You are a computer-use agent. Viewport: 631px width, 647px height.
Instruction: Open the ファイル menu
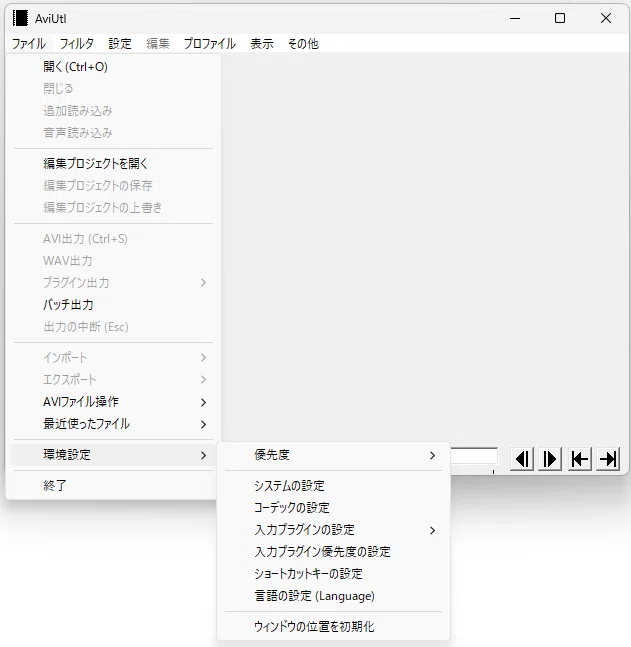pyautogui.click(x=28, y=43)
